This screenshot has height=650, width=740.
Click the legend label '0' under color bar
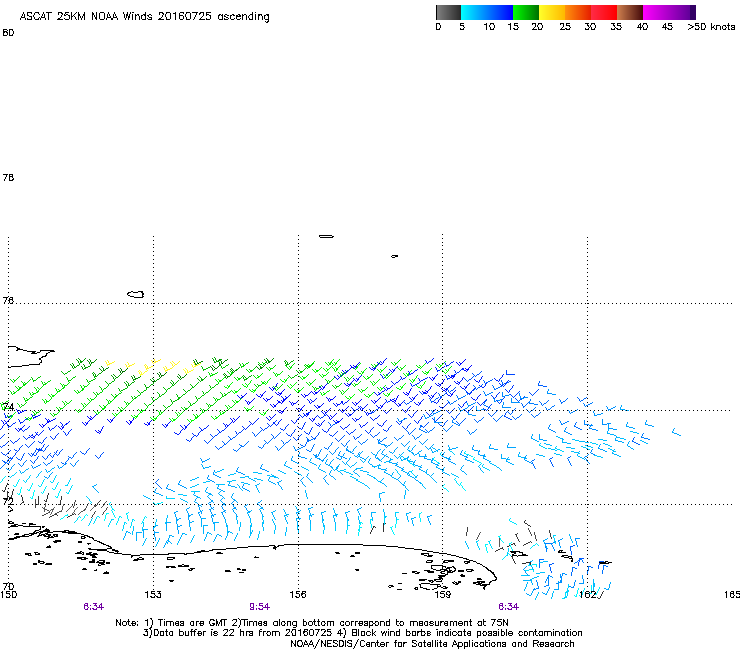pos(438,27)
